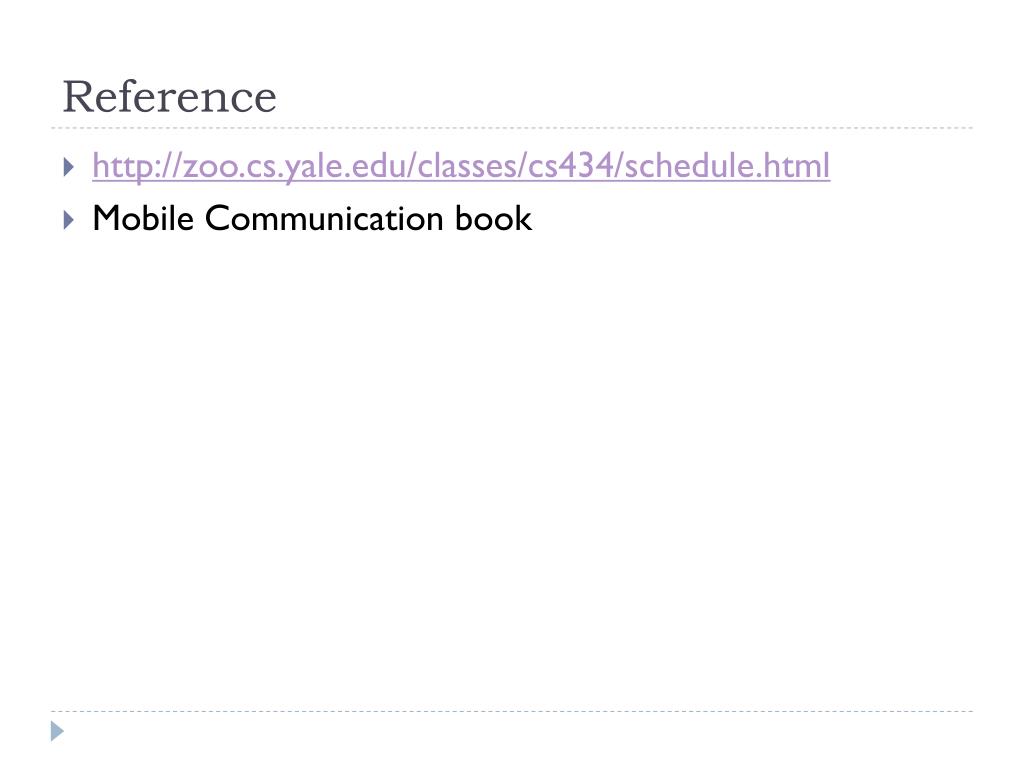This screenshot has width=1024, height=768.
Task: Click the schedule.html portion of the link
Action: (727, 166)
